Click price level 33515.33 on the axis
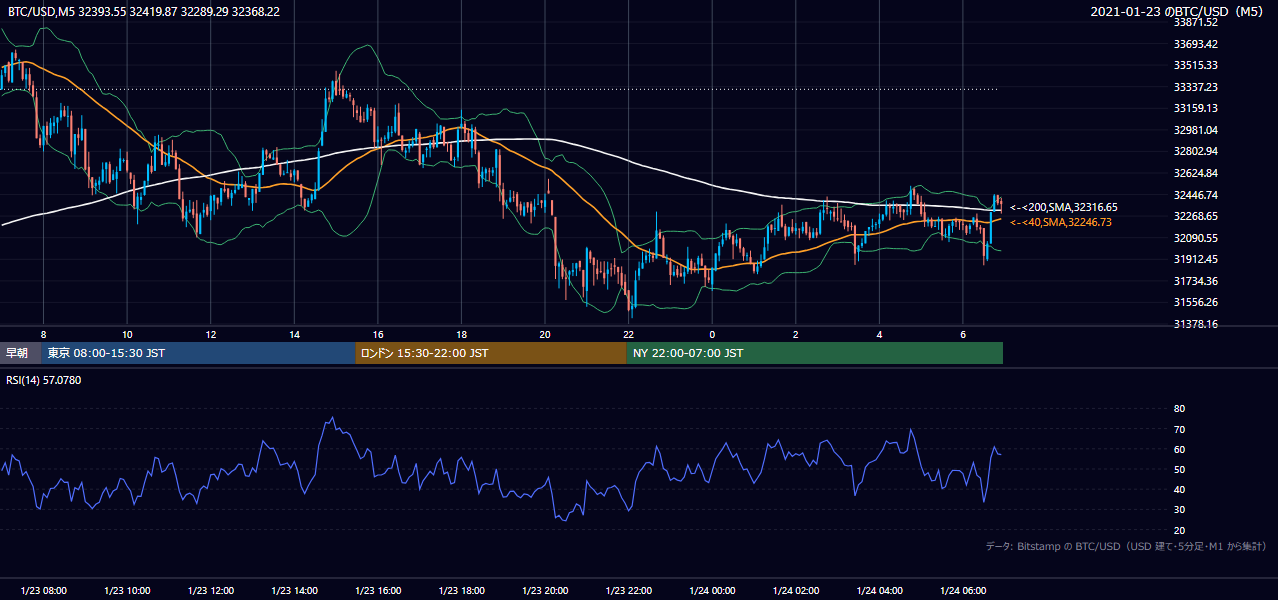Viewport: 1278px width, 600px height. 1195,65
